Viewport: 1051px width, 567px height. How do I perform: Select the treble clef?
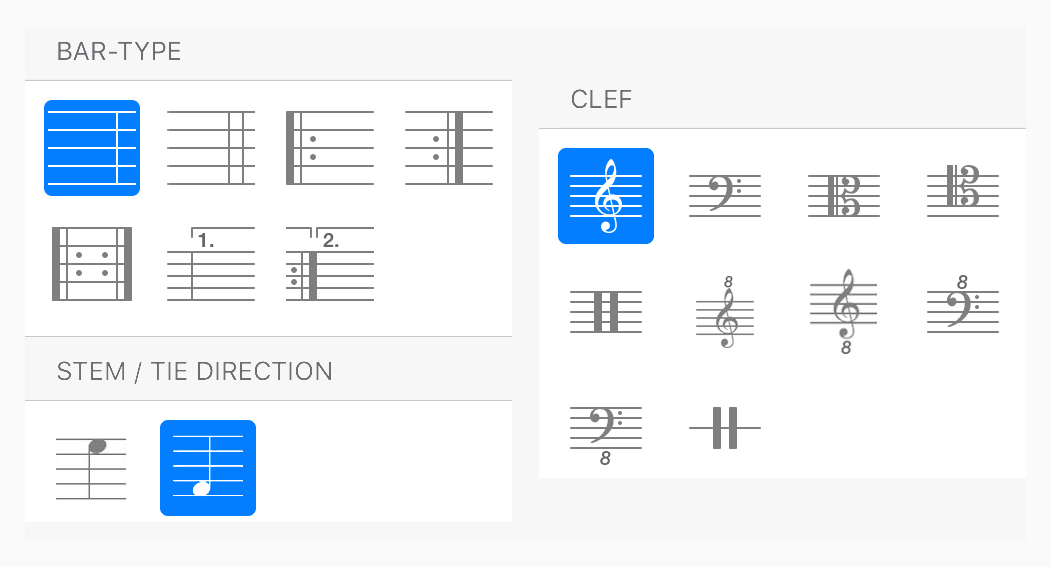click(x=606, y=196)
